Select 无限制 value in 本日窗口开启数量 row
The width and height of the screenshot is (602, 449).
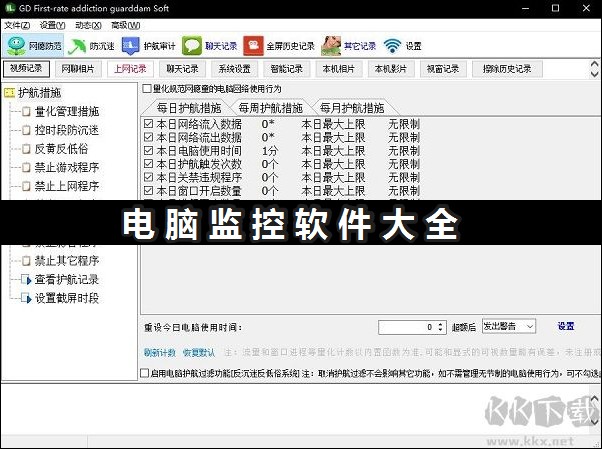(404, 191)
